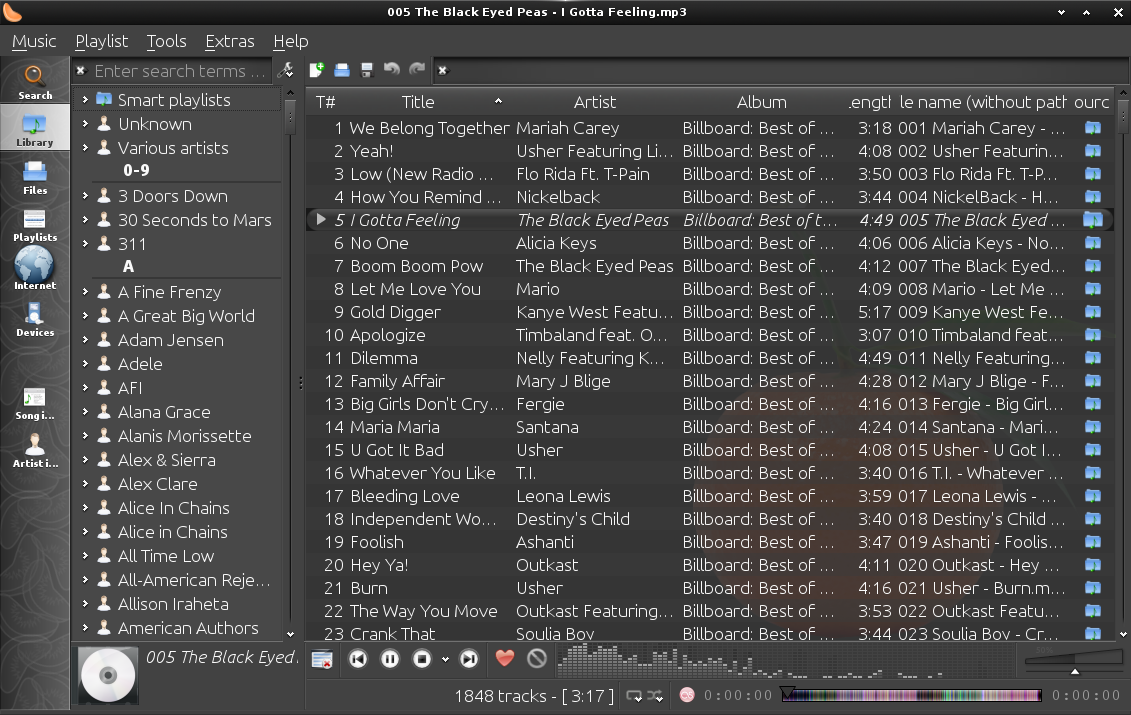1131x715 pixels.
Task: Redo playlist change
Action: (417, 69)
